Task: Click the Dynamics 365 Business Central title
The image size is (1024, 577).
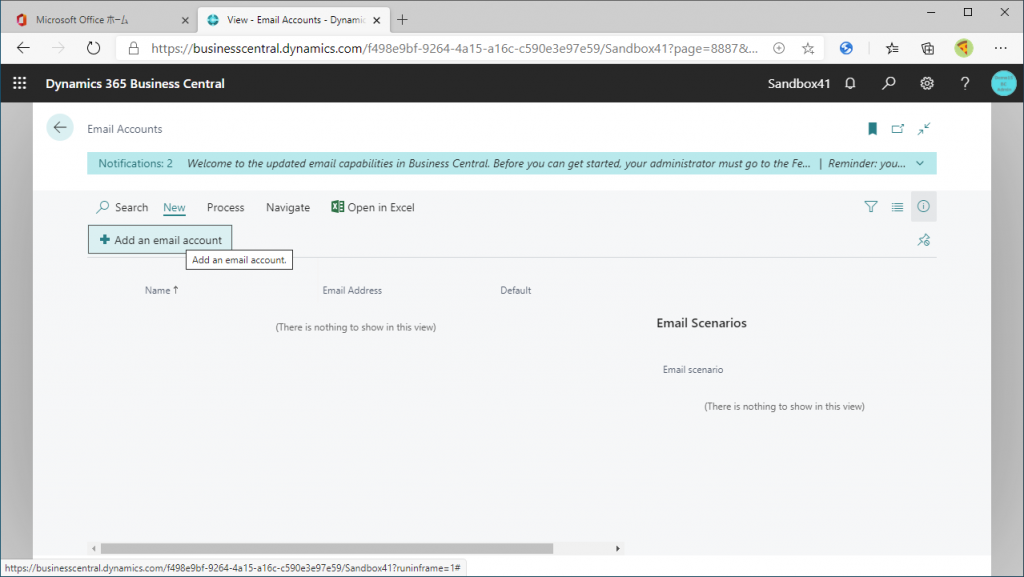Action: tap(135, 84)
